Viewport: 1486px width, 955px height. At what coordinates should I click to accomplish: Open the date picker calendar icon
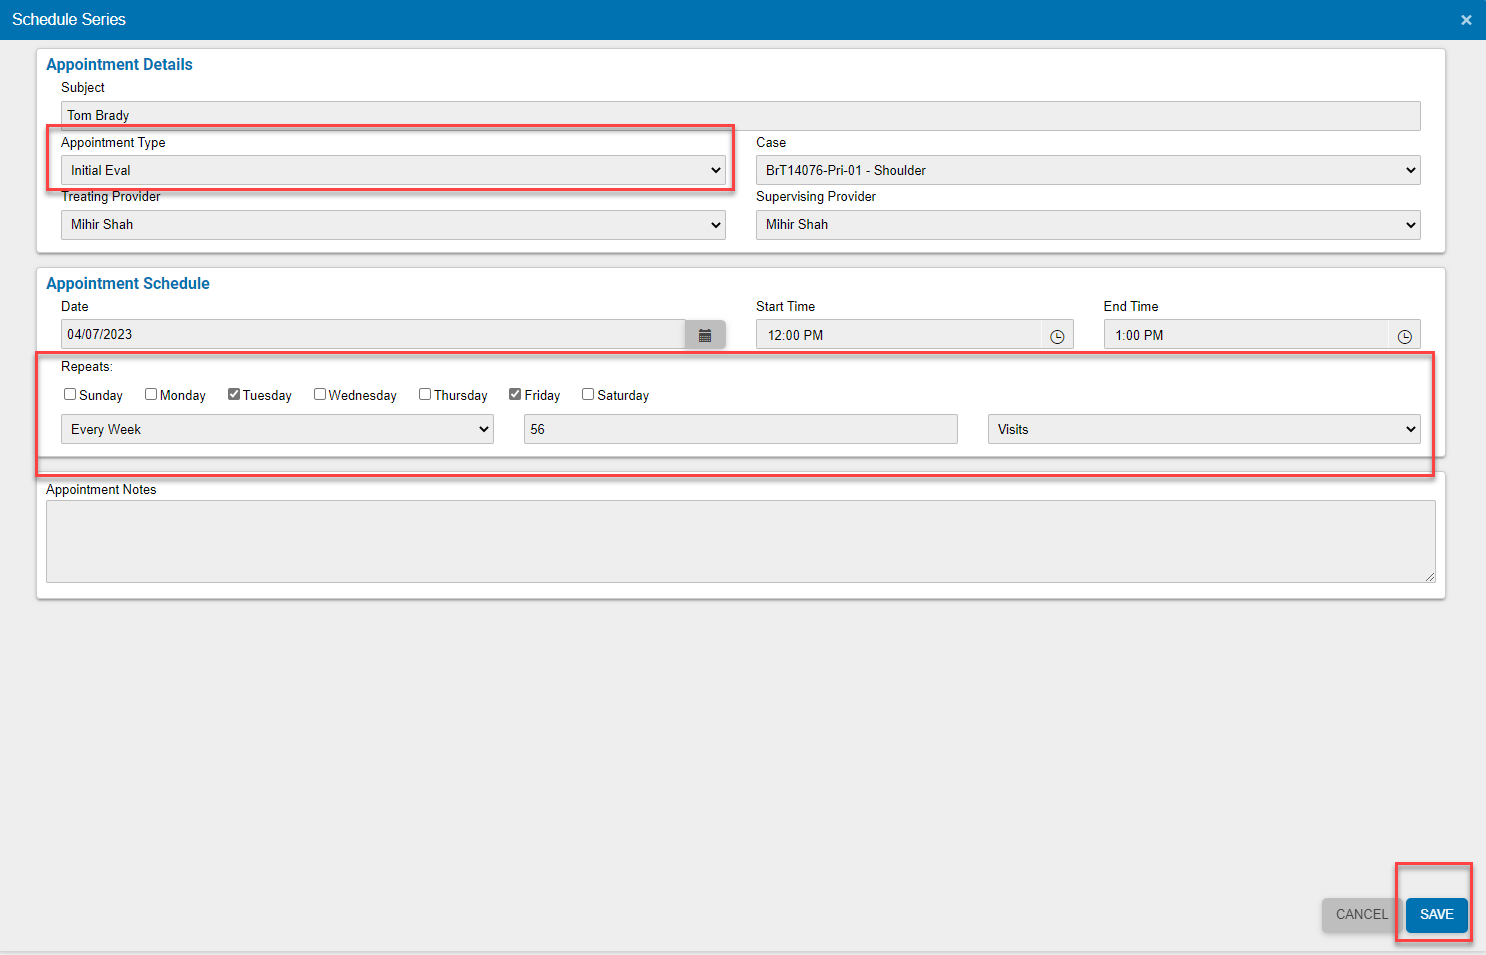[705, 334]
